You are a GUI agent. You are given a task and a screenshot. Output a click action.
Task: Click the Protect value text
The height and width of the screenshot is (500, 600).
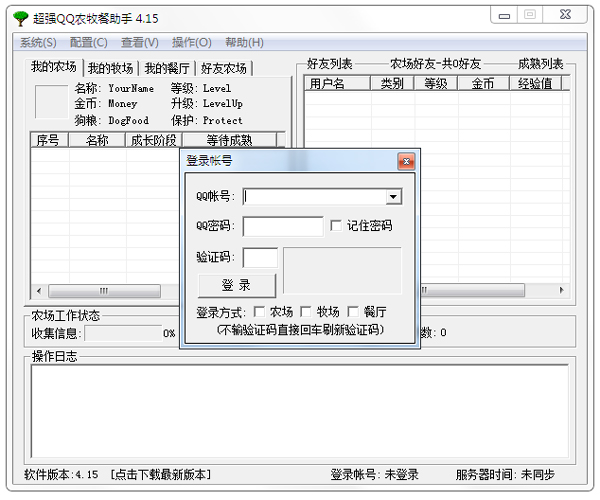click(223, 121)
